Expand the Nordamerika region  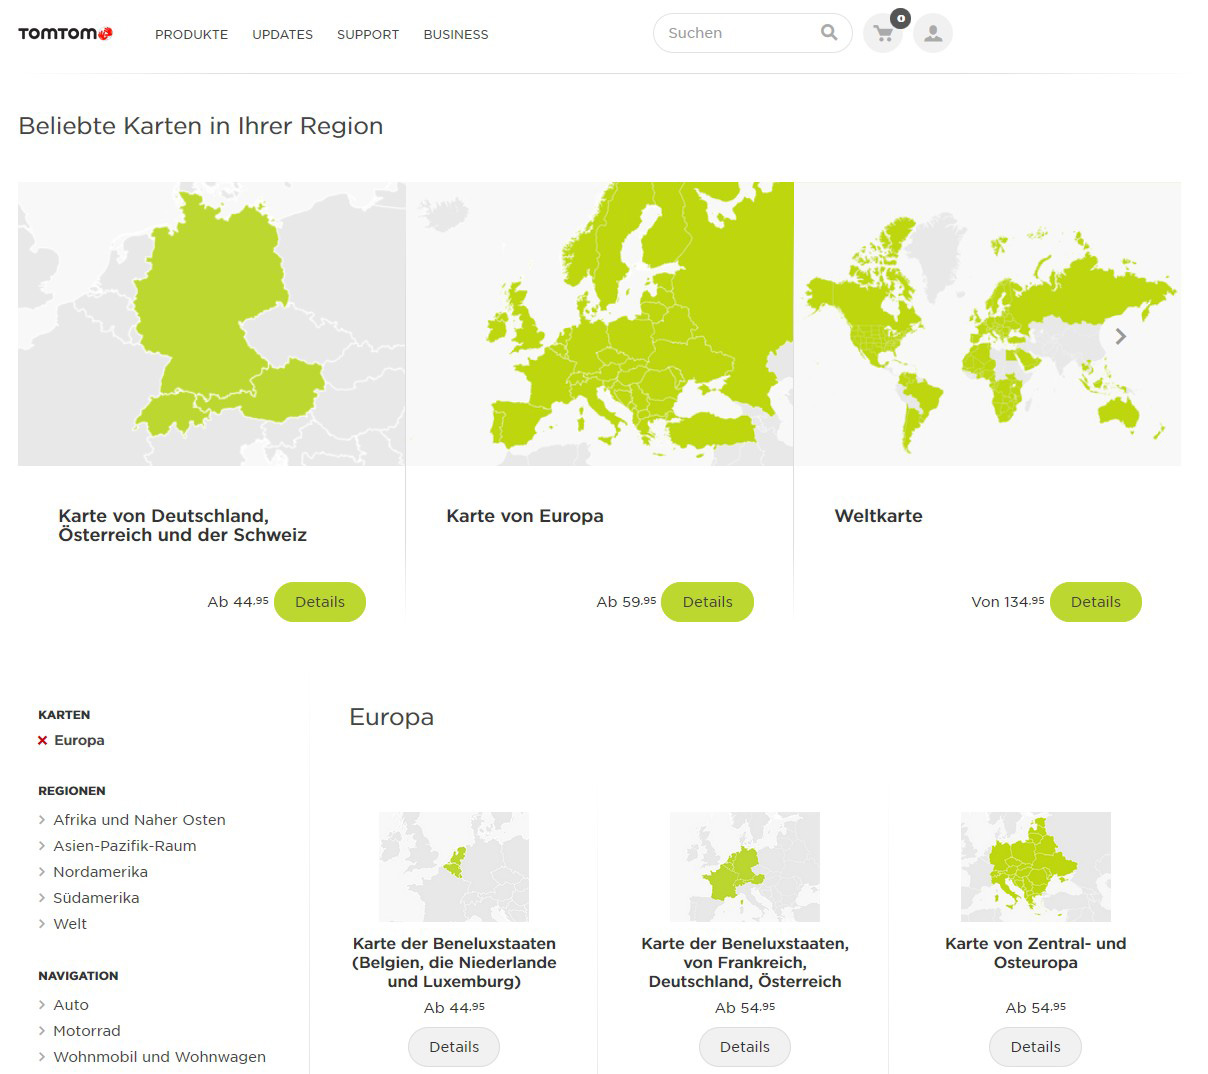(x=100, y=872)
